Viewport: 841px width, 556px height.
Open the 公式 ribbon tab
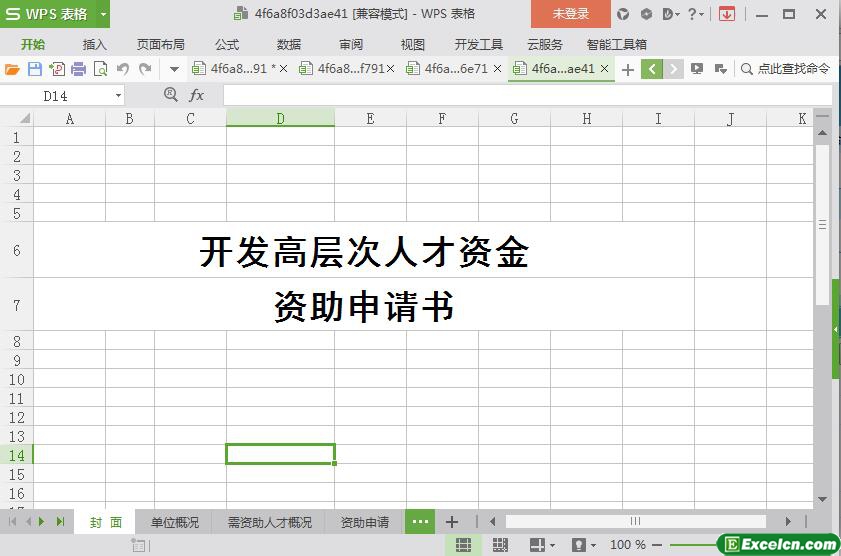(x=227, y=45)
